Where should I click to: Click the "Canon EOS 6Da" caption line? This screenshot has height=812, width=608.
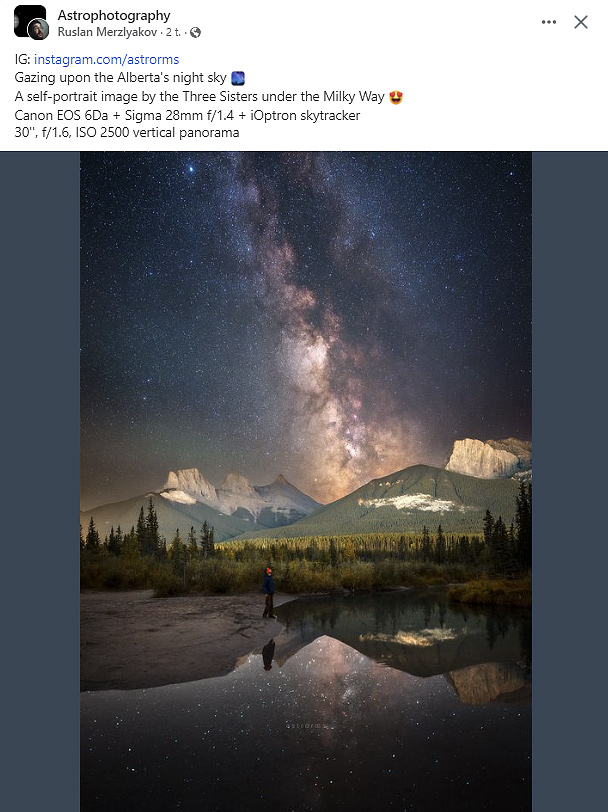coord(187,115)
